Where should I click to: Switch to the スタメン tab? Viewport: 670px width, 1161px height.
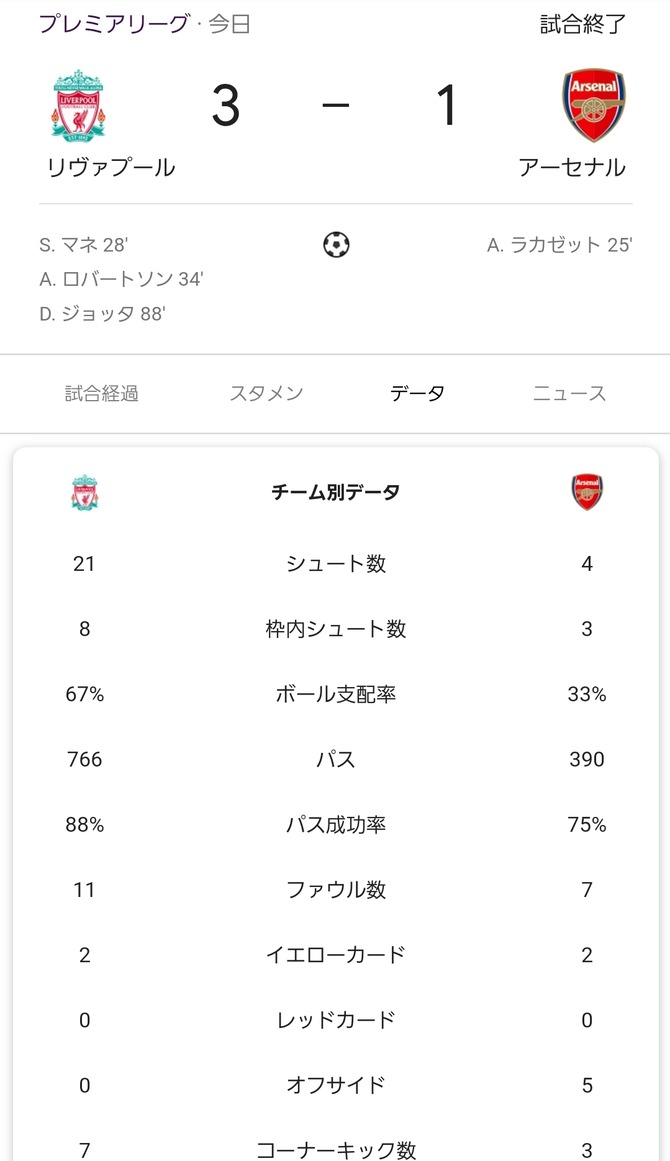point(267,393)
